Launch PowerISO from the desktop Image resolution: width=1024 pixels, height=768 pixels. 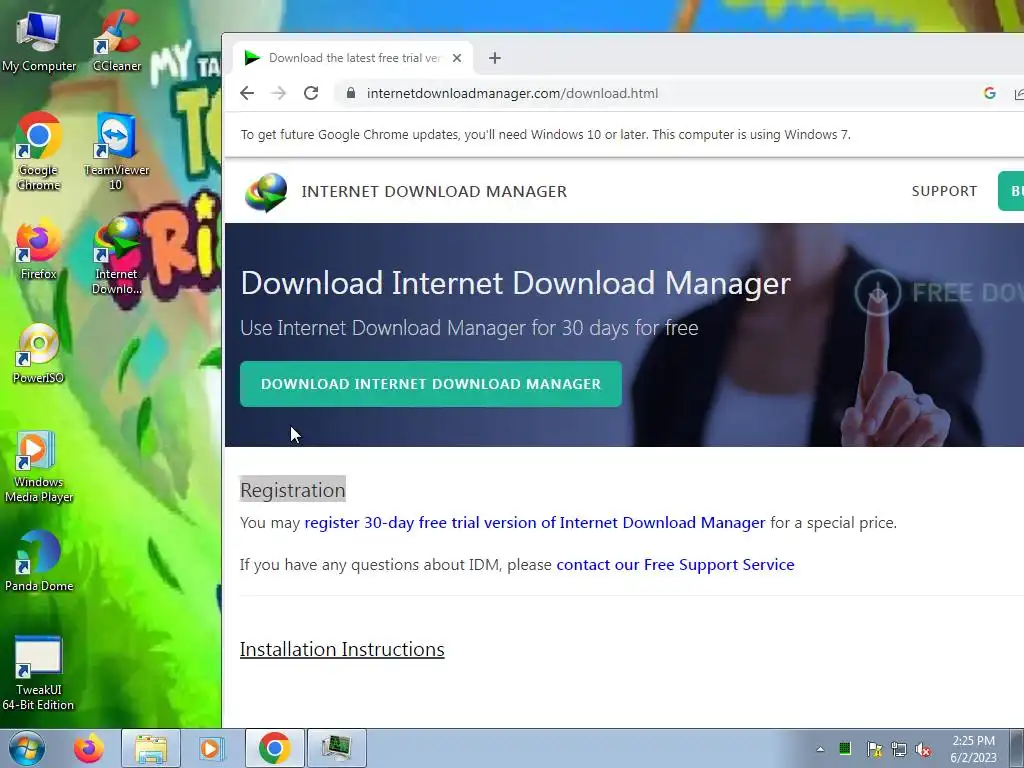(x=39, y=353)
